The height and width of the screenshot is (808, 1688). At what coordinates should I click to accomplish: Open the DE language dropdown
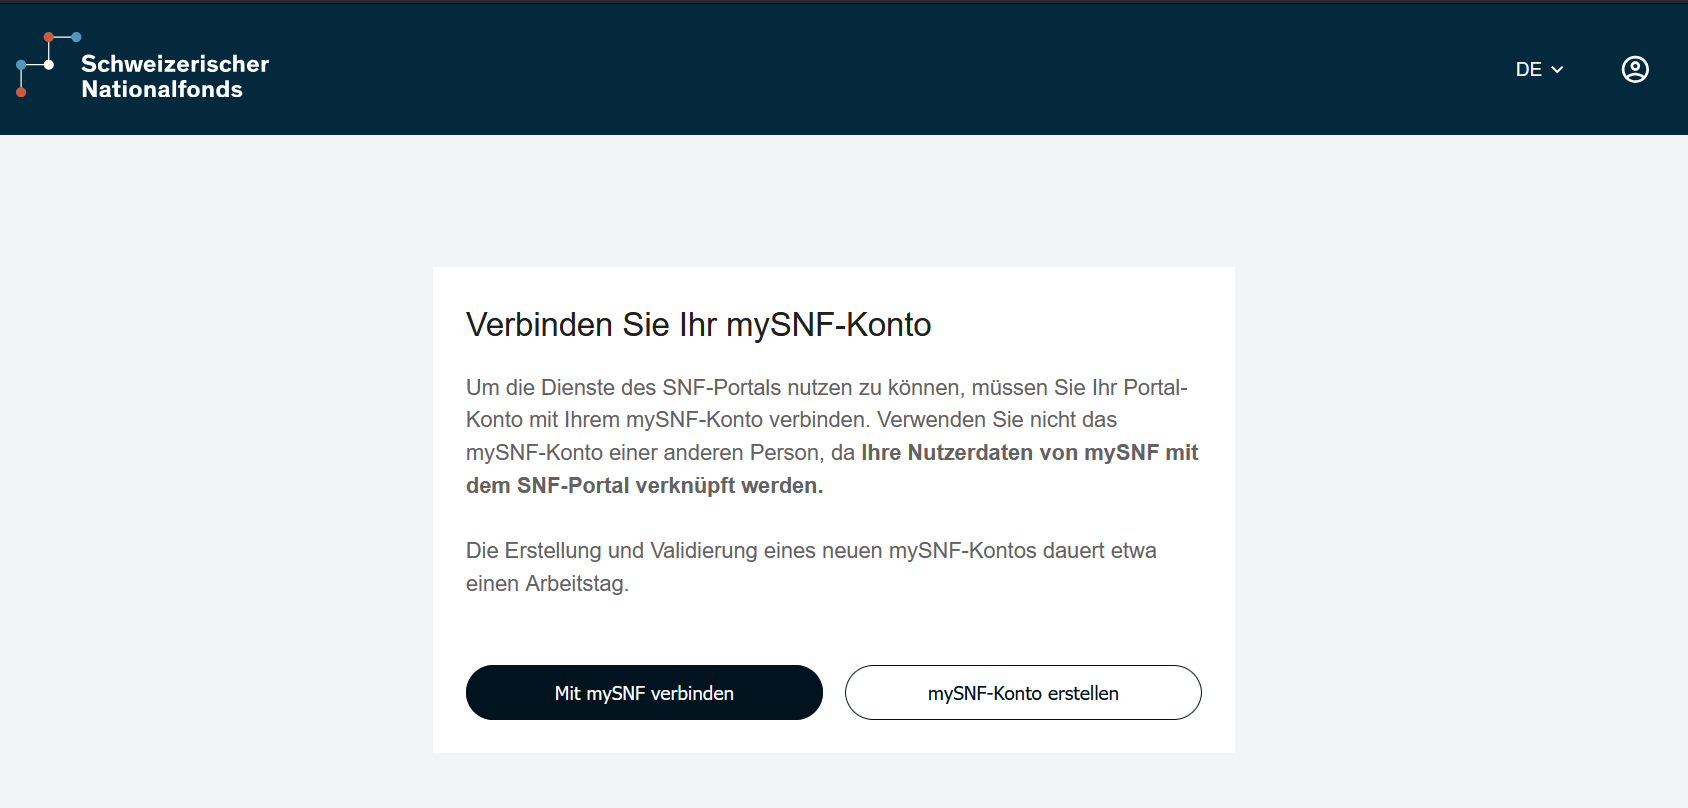[1539, 69]
